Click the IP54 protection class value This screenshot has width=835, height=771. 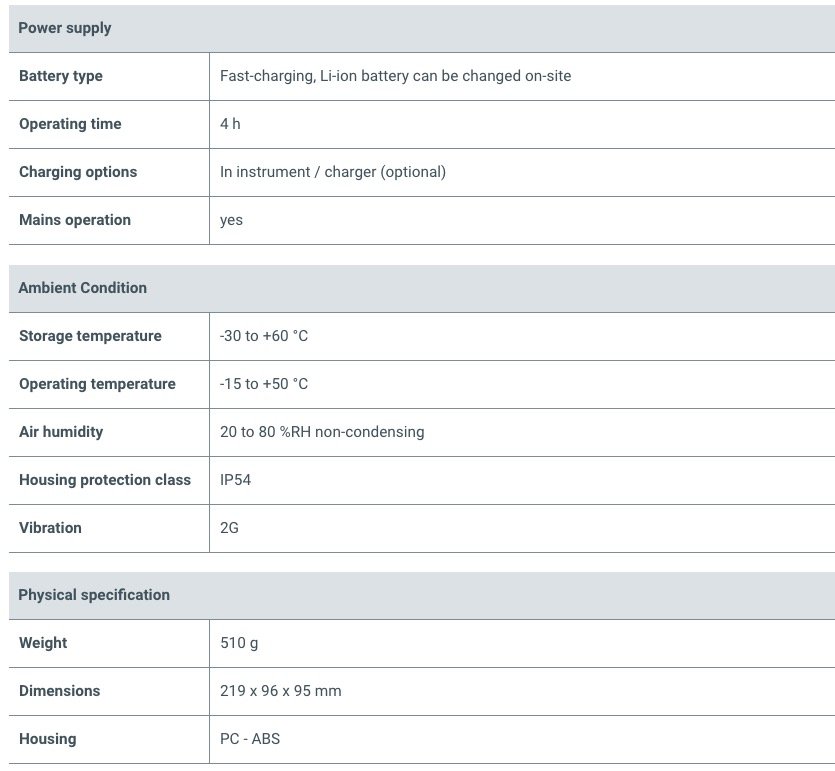235,479
